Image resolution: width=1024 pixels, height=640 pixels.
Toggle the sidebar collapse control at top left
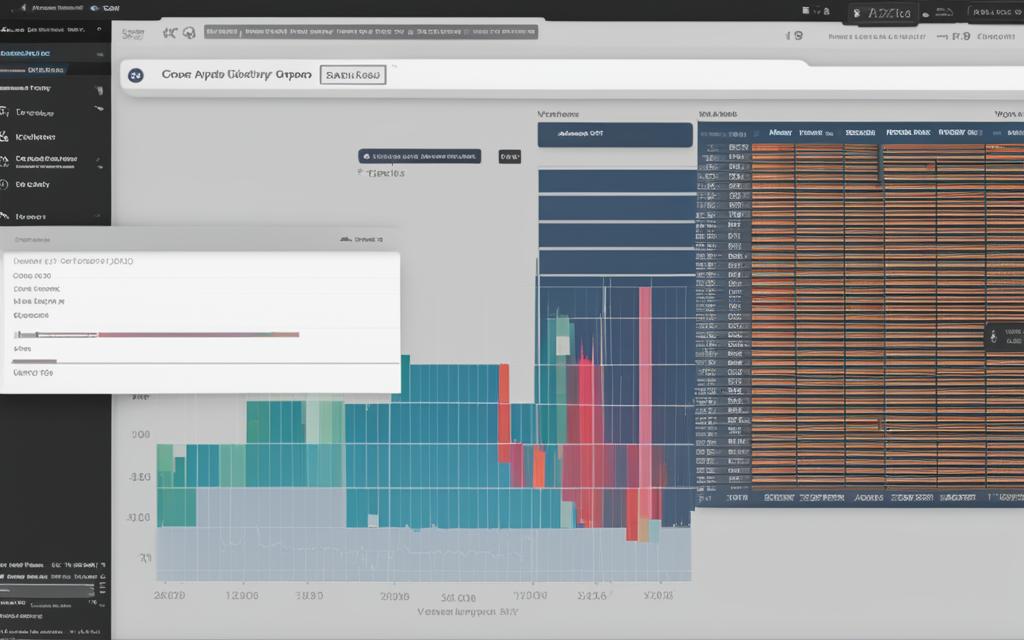[x=98, y=30]
